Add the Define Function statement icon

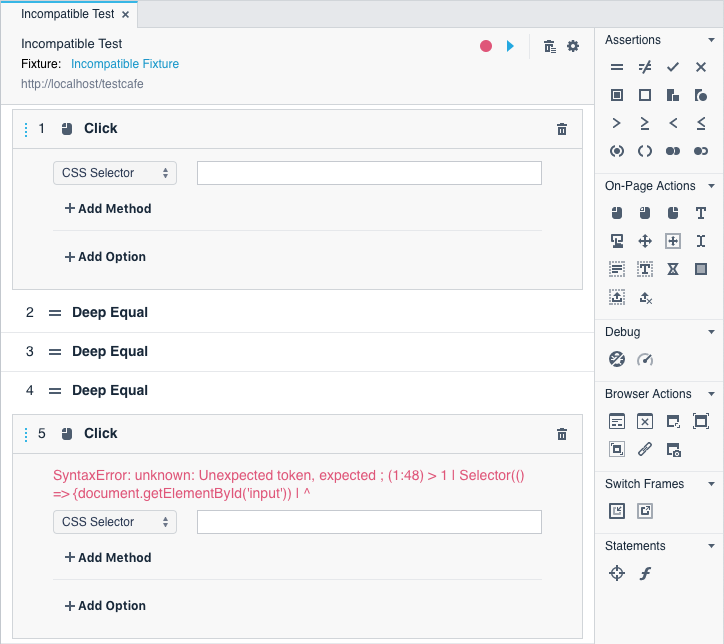[x=645, y=573]
